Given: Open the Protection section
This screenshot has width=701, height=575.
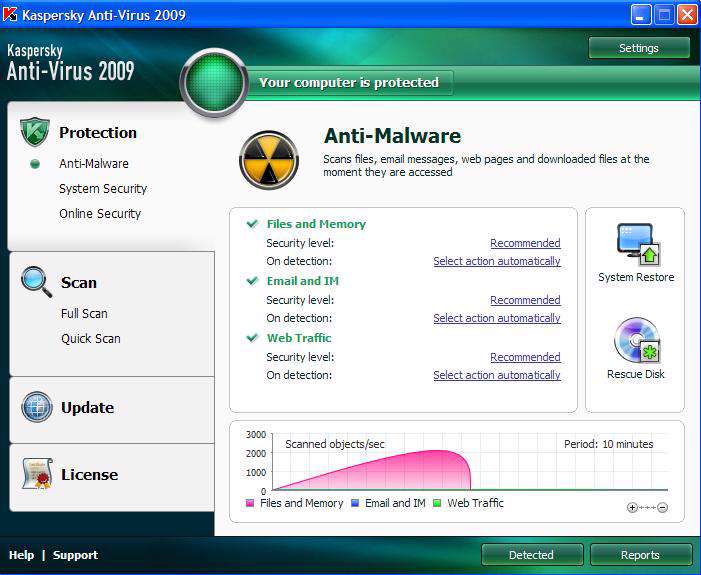Looking at the screenshot, I should coord(98,133).
